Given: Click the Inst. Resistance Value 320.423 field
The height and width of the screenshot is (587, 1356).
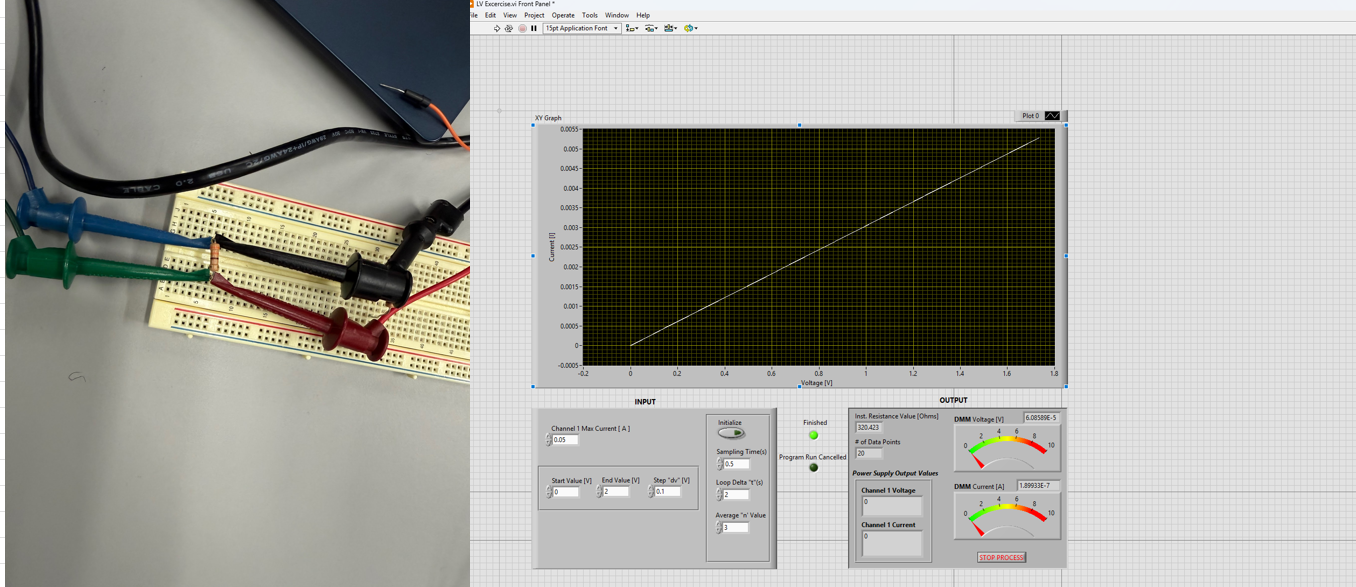Looking at the screenshot, I should 869,427.
